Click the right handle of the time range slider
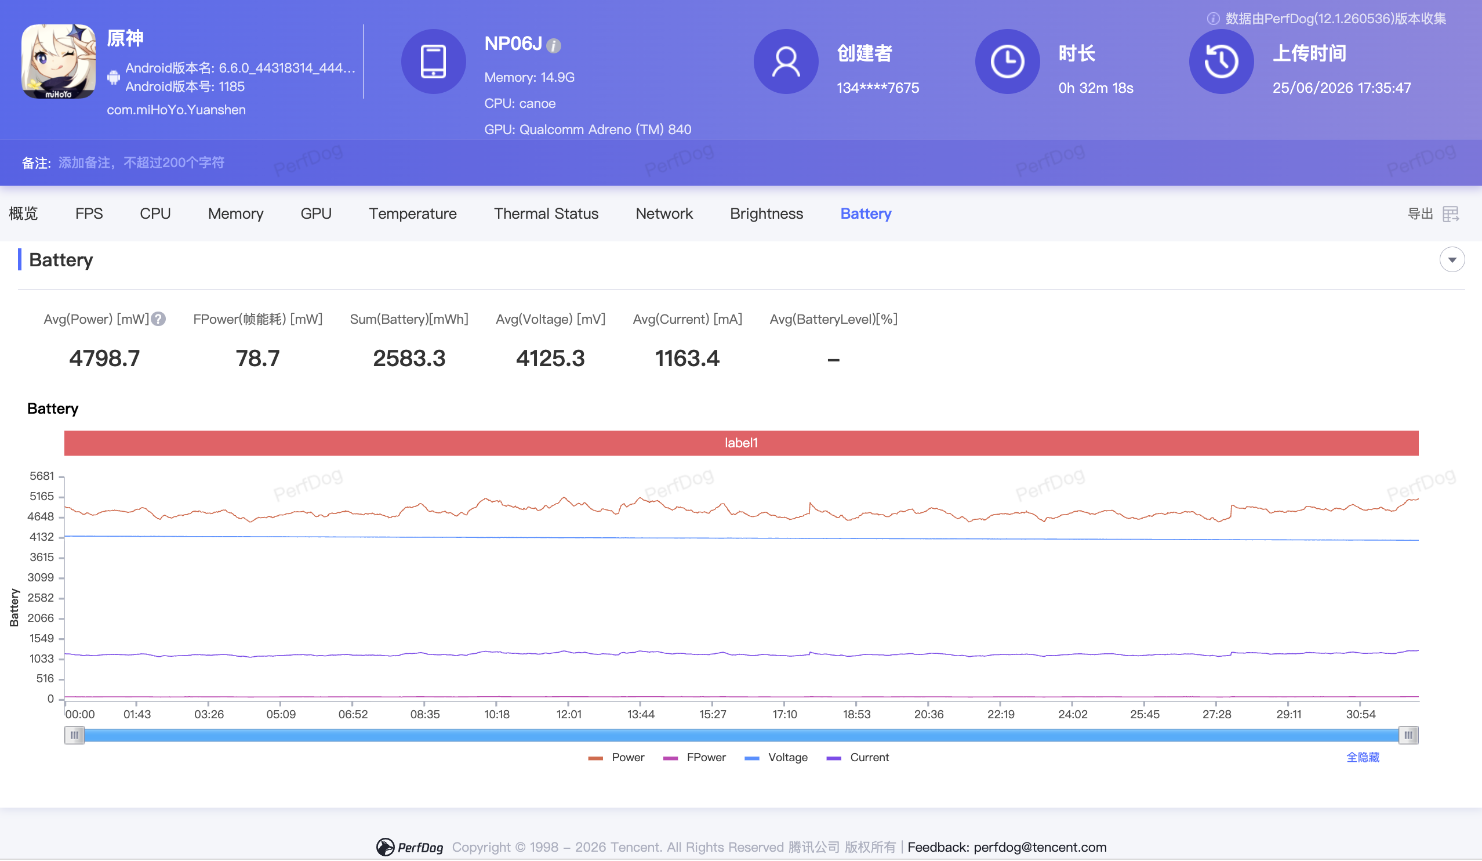This screenshot has width=1482, height=861. [x=1408, y=735]
